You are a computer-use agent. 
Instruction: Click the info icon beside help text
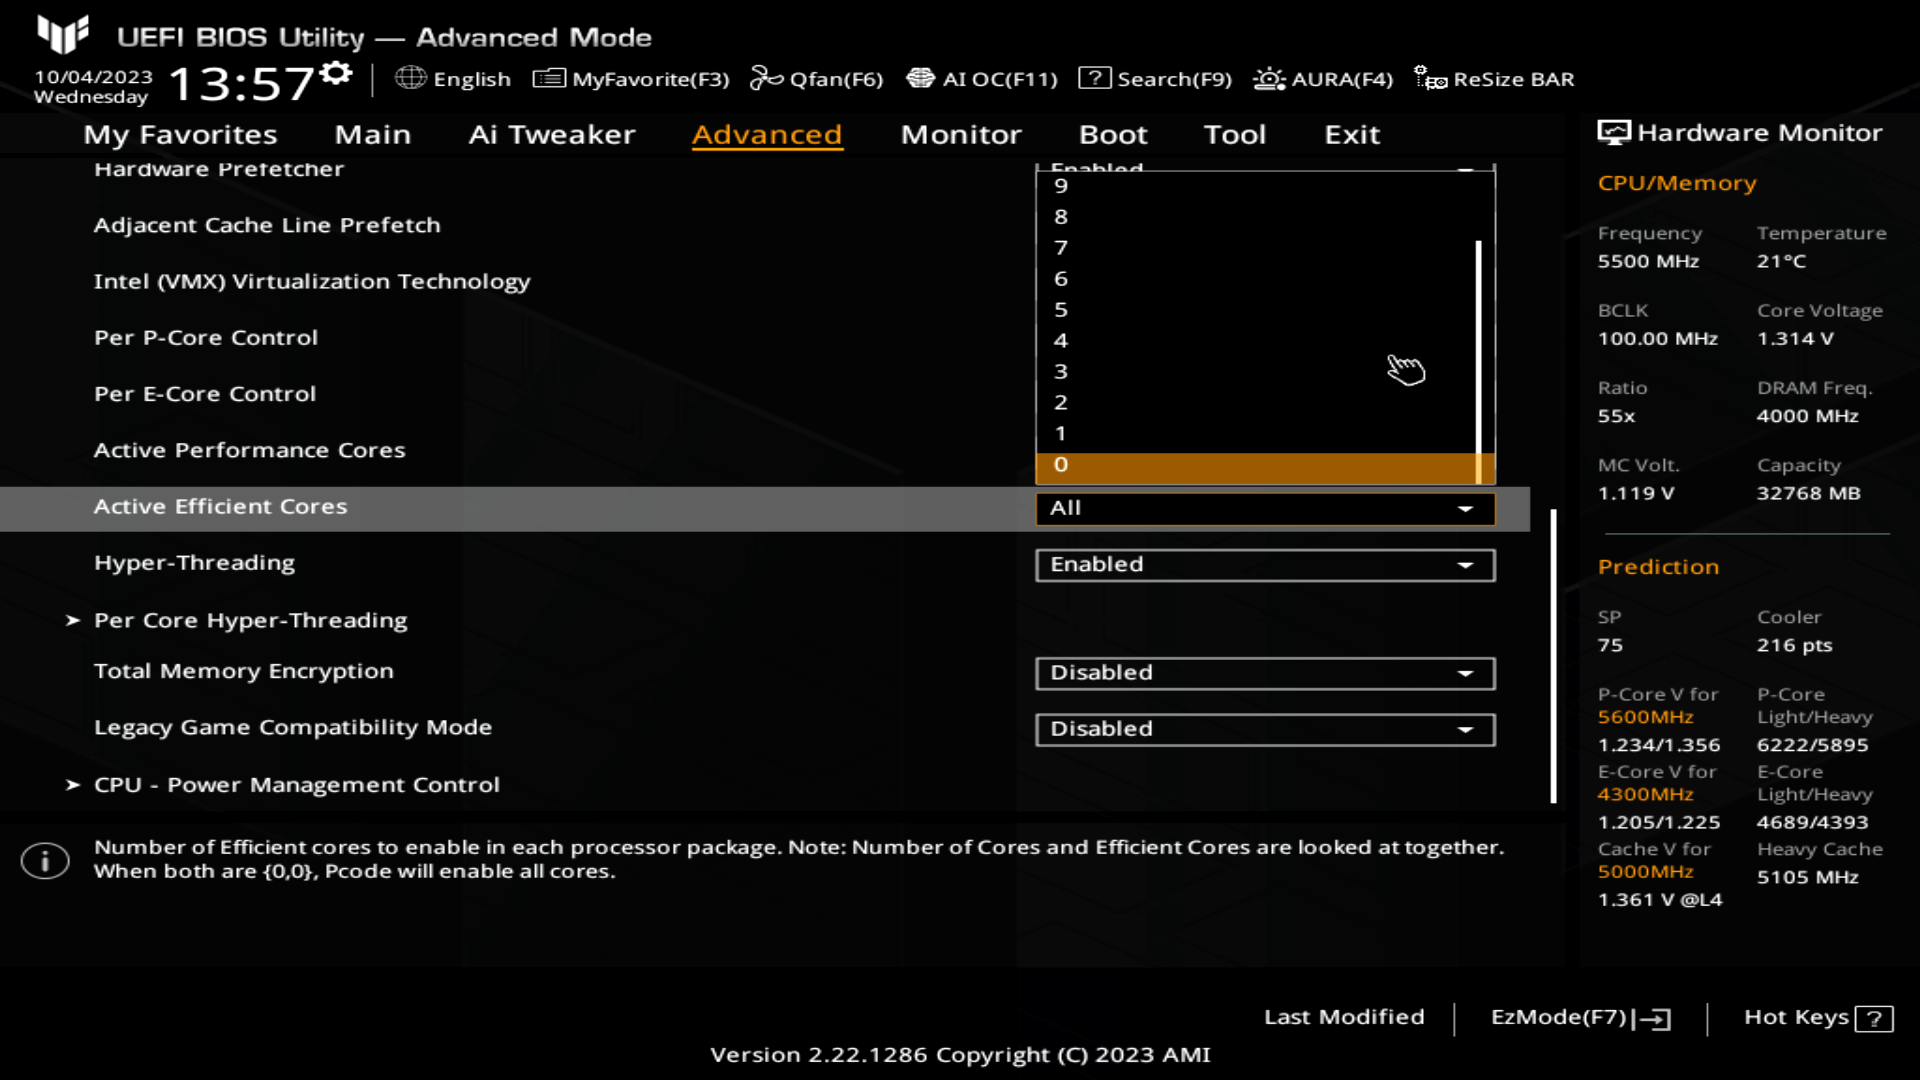coord(45,860)
